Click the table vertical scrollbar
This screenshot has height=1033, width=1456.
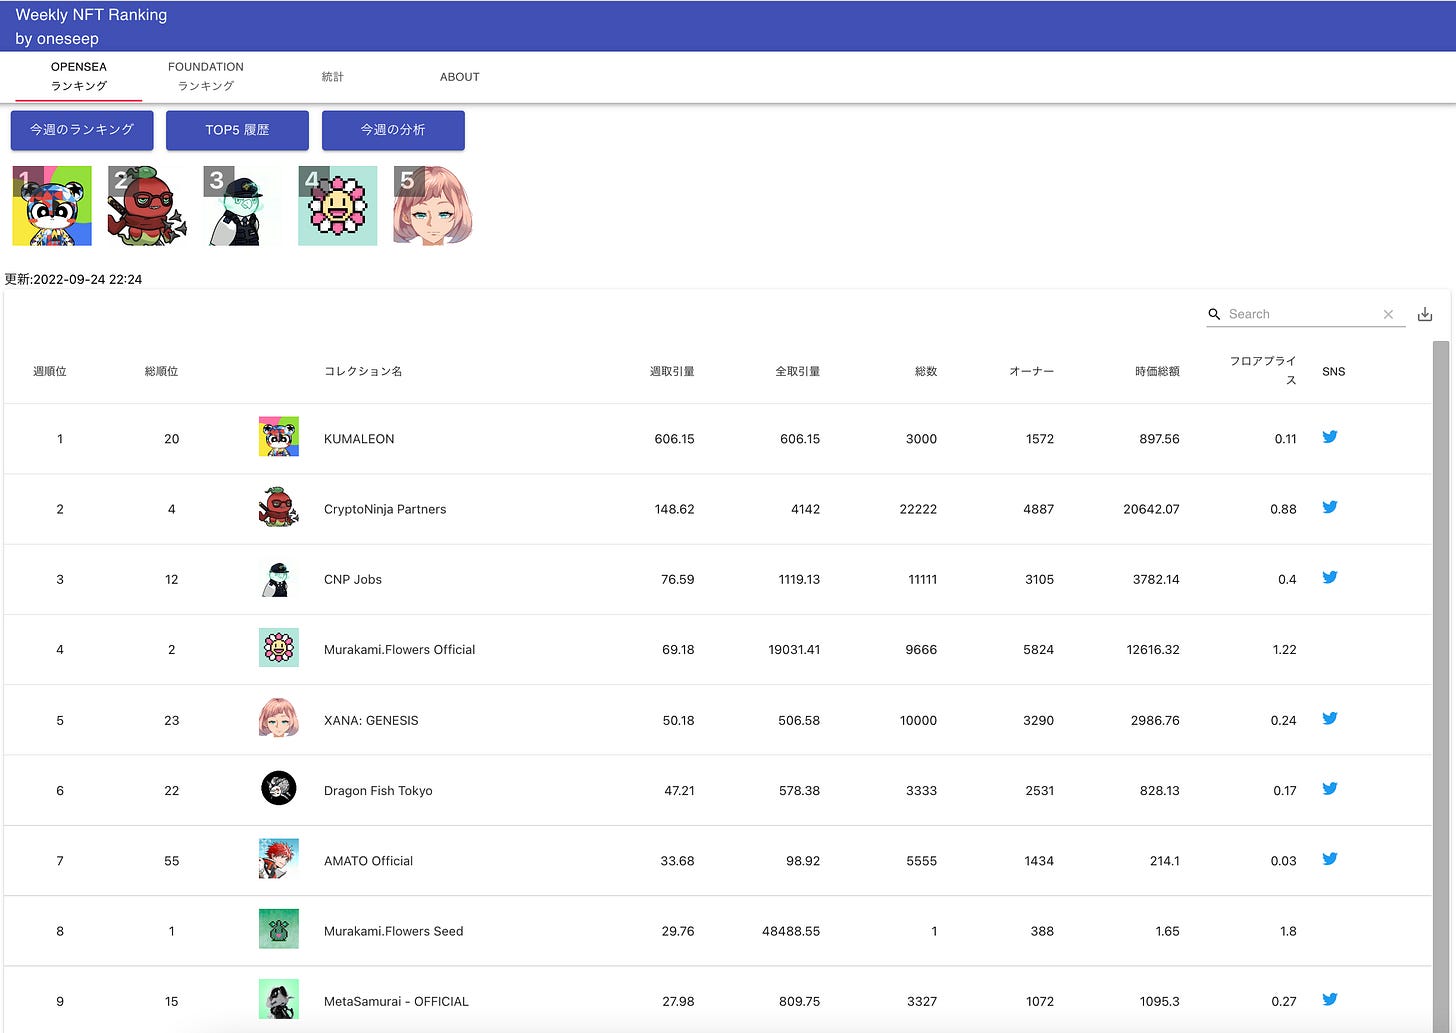[x=1441, y=686]
